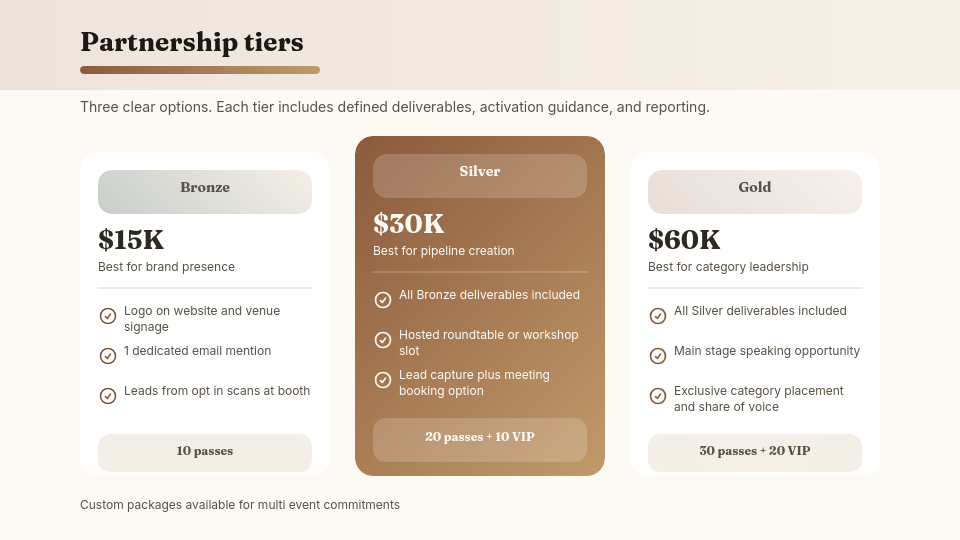Click the $60K price text
This screenshot has height=540, width=960.
click(684, 240)
